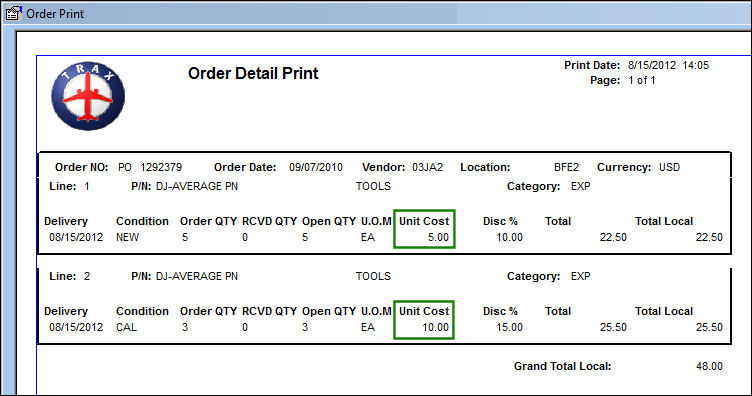Select order number 1292379
The image size is (752, 396).
(x=161, y=167)
